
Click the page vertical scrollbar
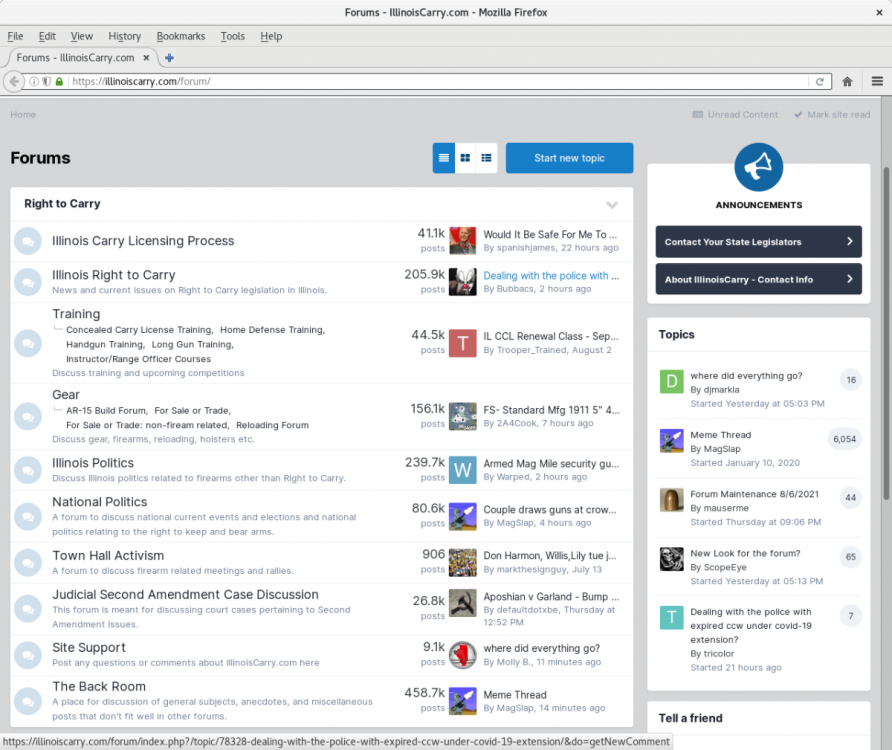pyautogui.click(x=886, y=334)
